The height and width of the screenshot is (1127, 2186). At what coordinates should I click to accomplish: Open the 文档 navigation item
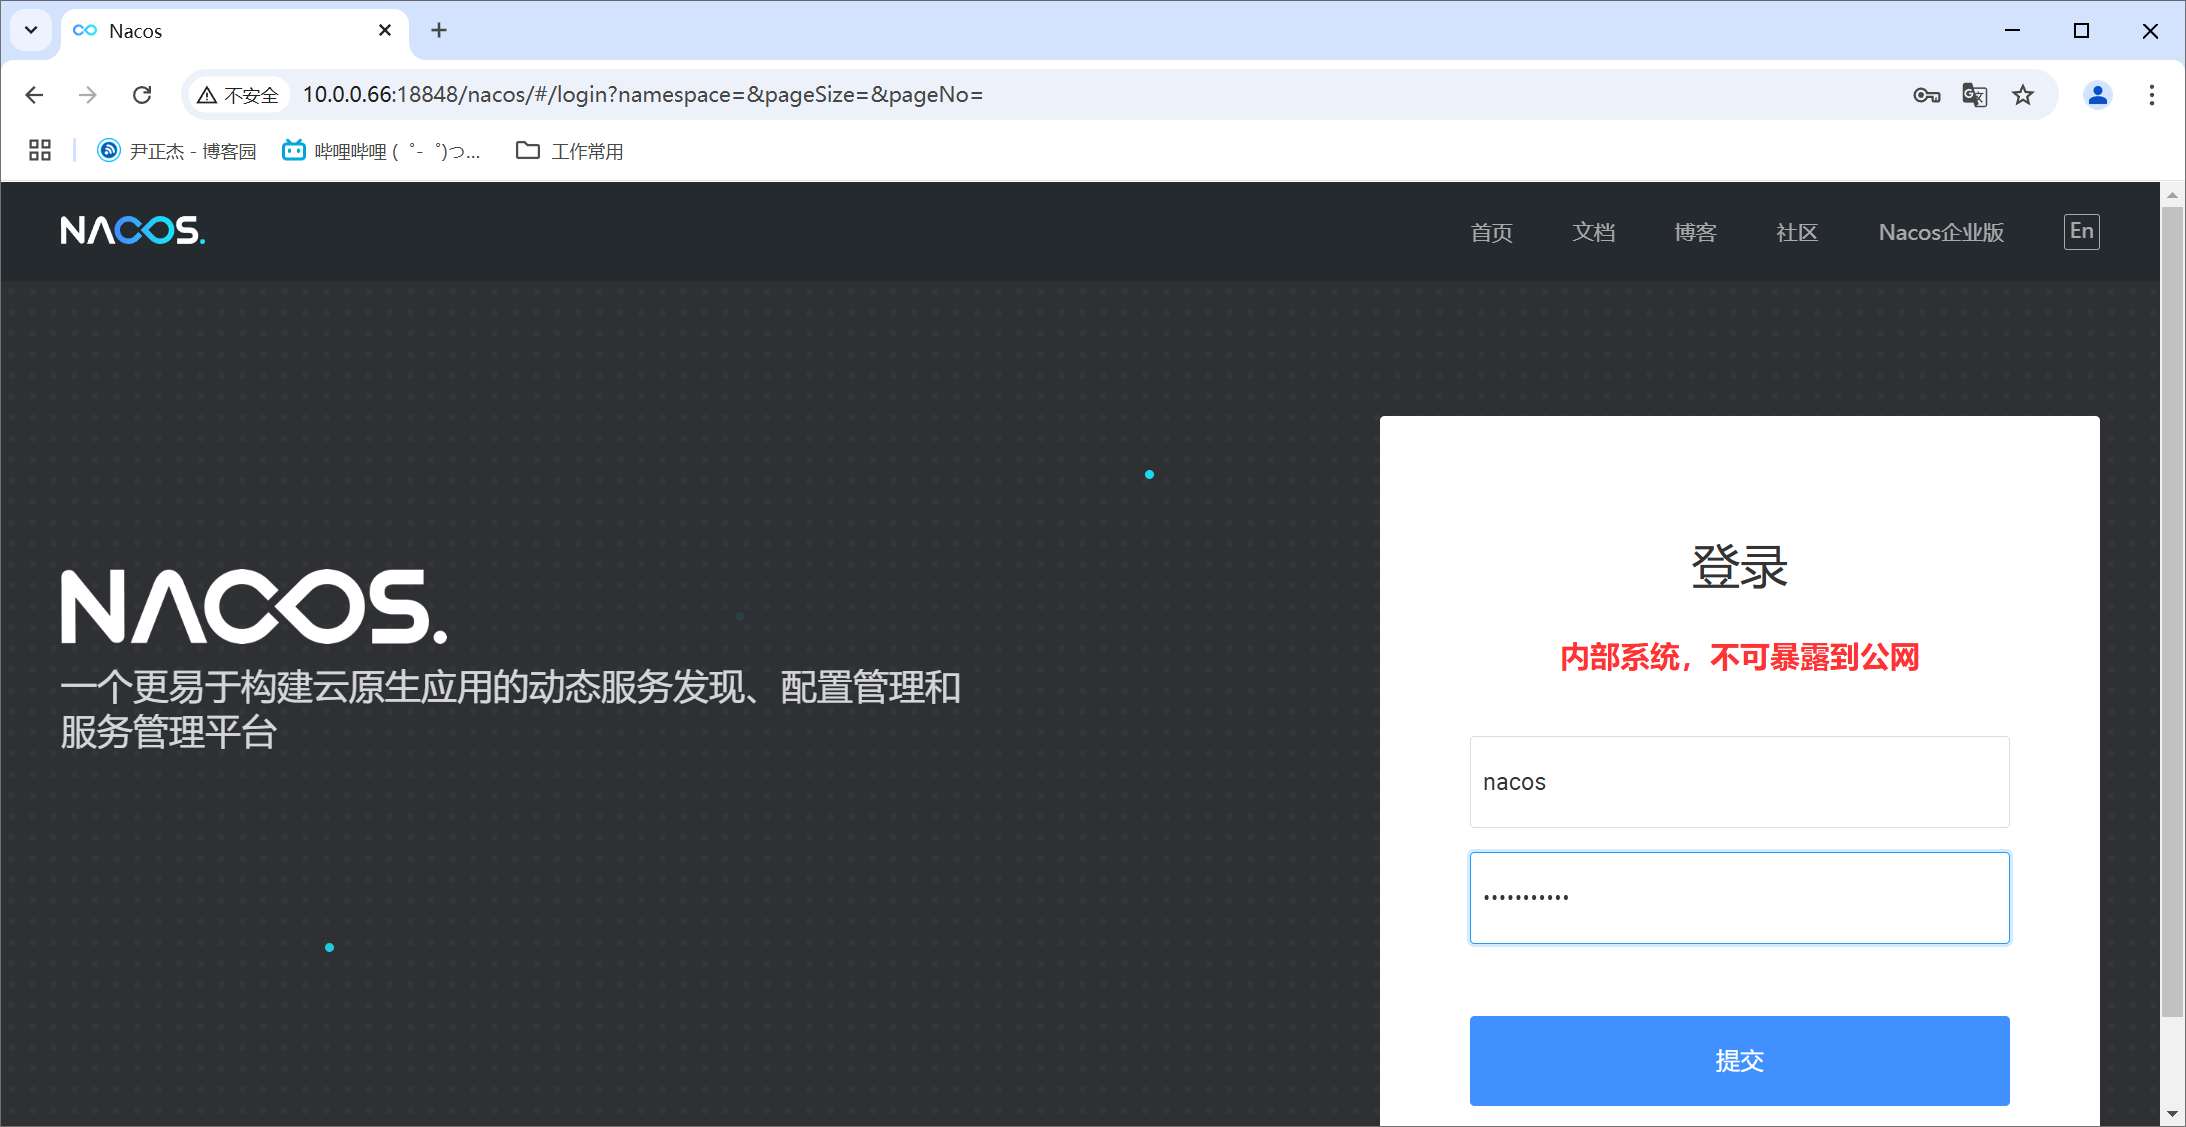point(1593,232)
